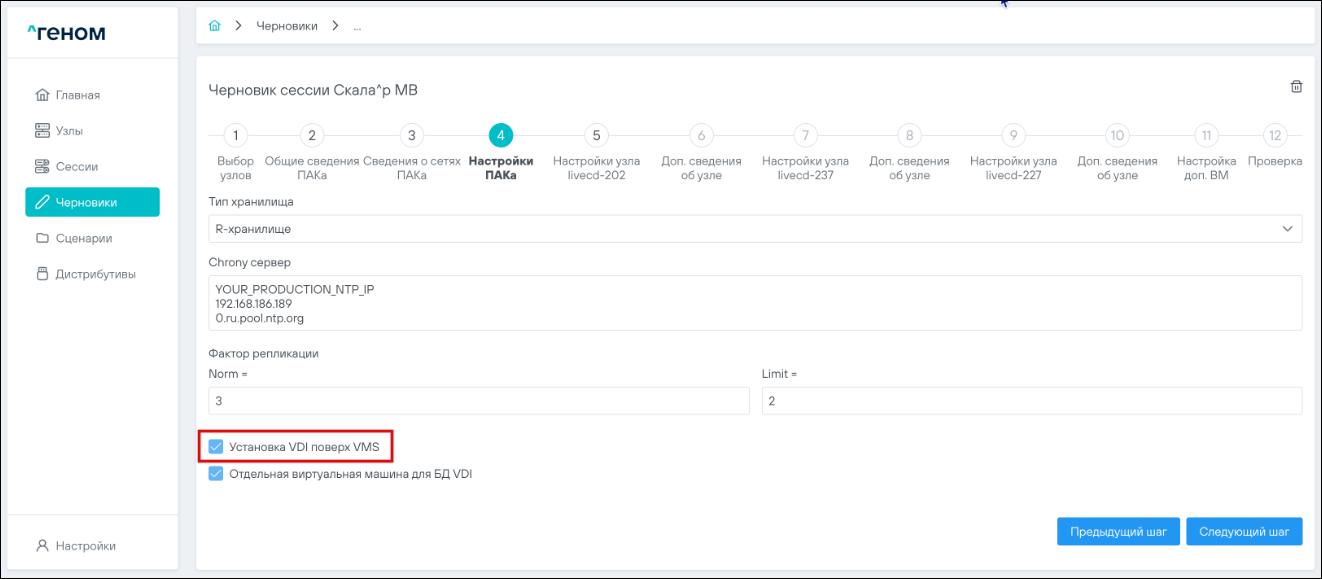Open Настройки via user icon
1322x579 pixels.
[x=42, y=546]
